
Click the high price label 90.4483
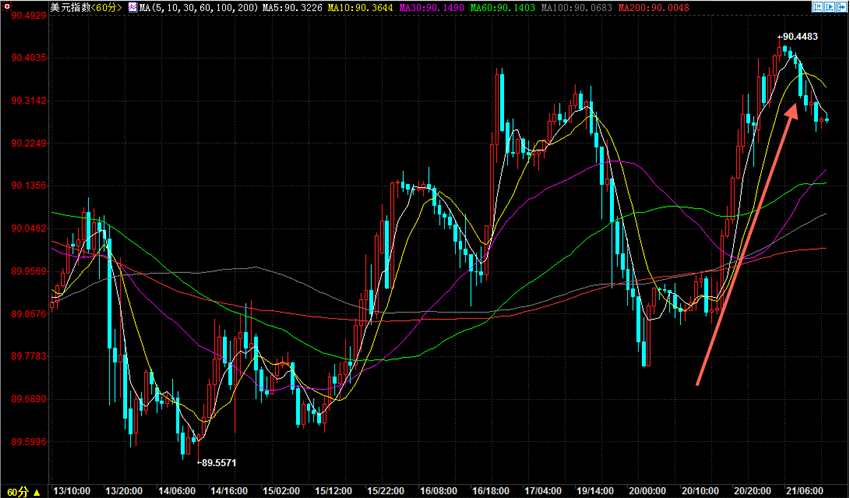point(797,36)
